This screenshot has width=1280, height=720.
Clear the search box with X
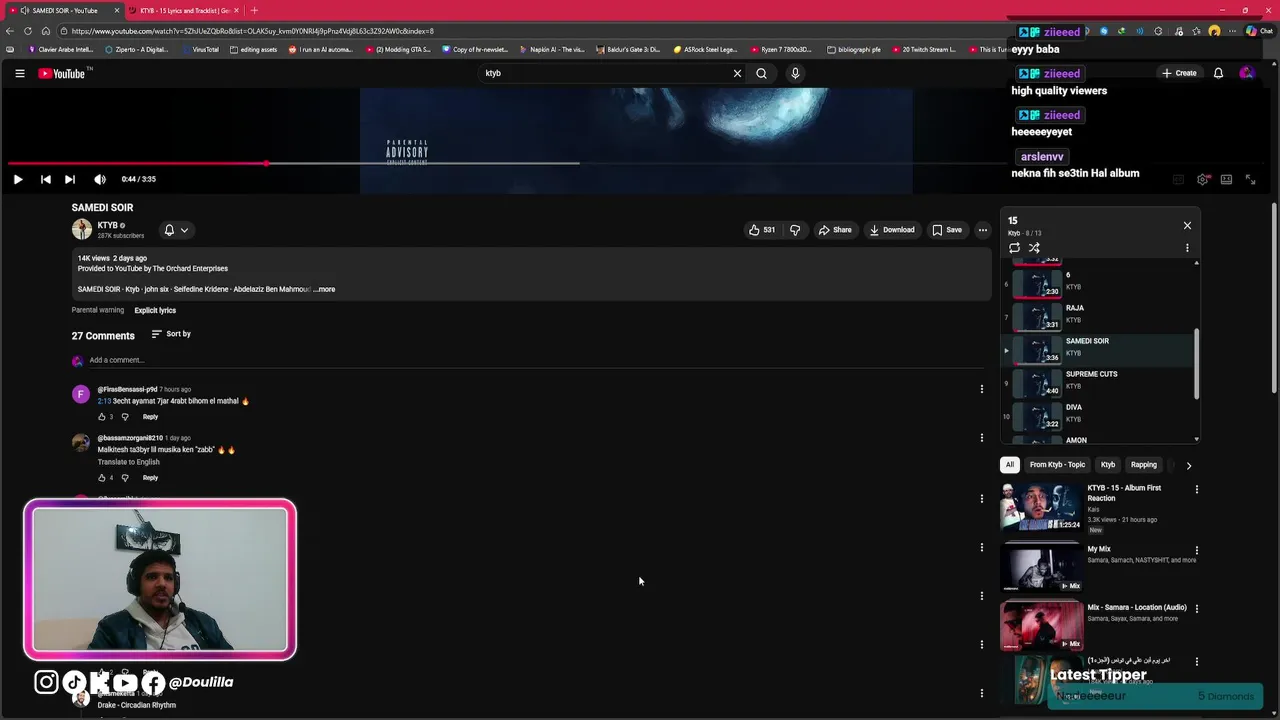pyautogui.click(x=737, y=73)
